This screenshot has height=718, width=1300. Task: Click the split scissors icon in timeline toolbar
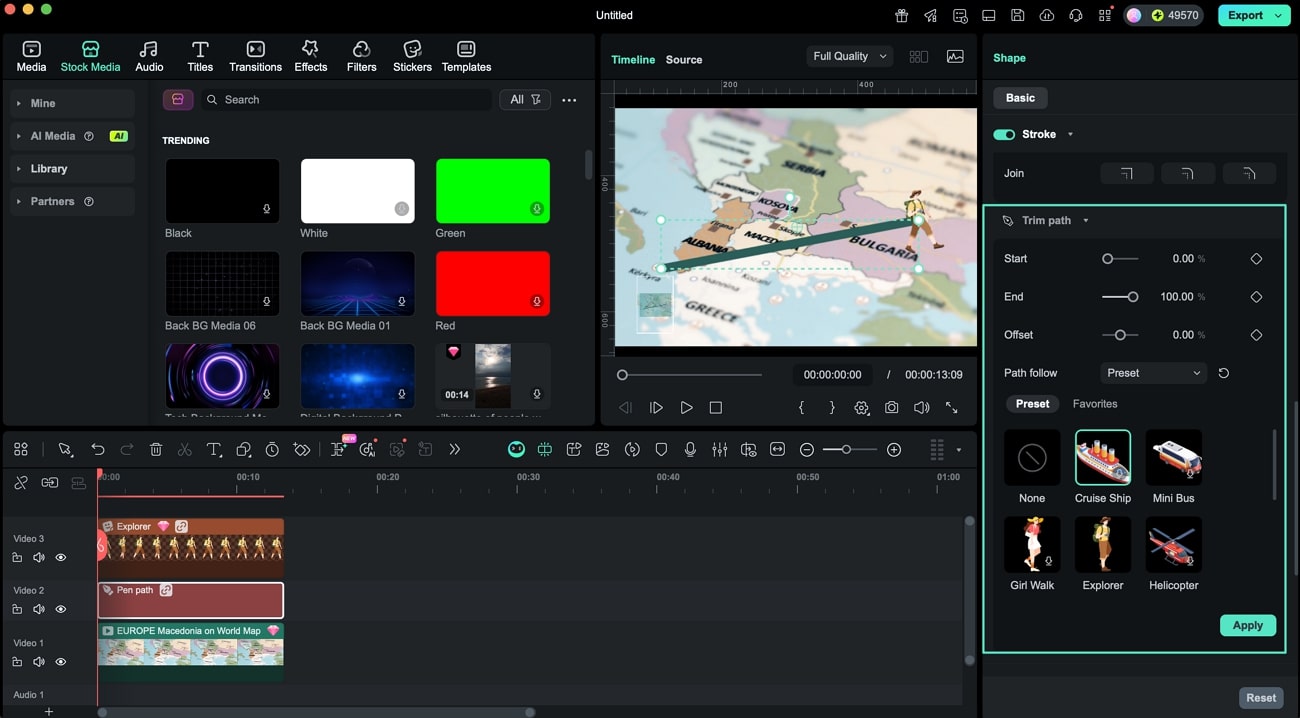[185, 450]
